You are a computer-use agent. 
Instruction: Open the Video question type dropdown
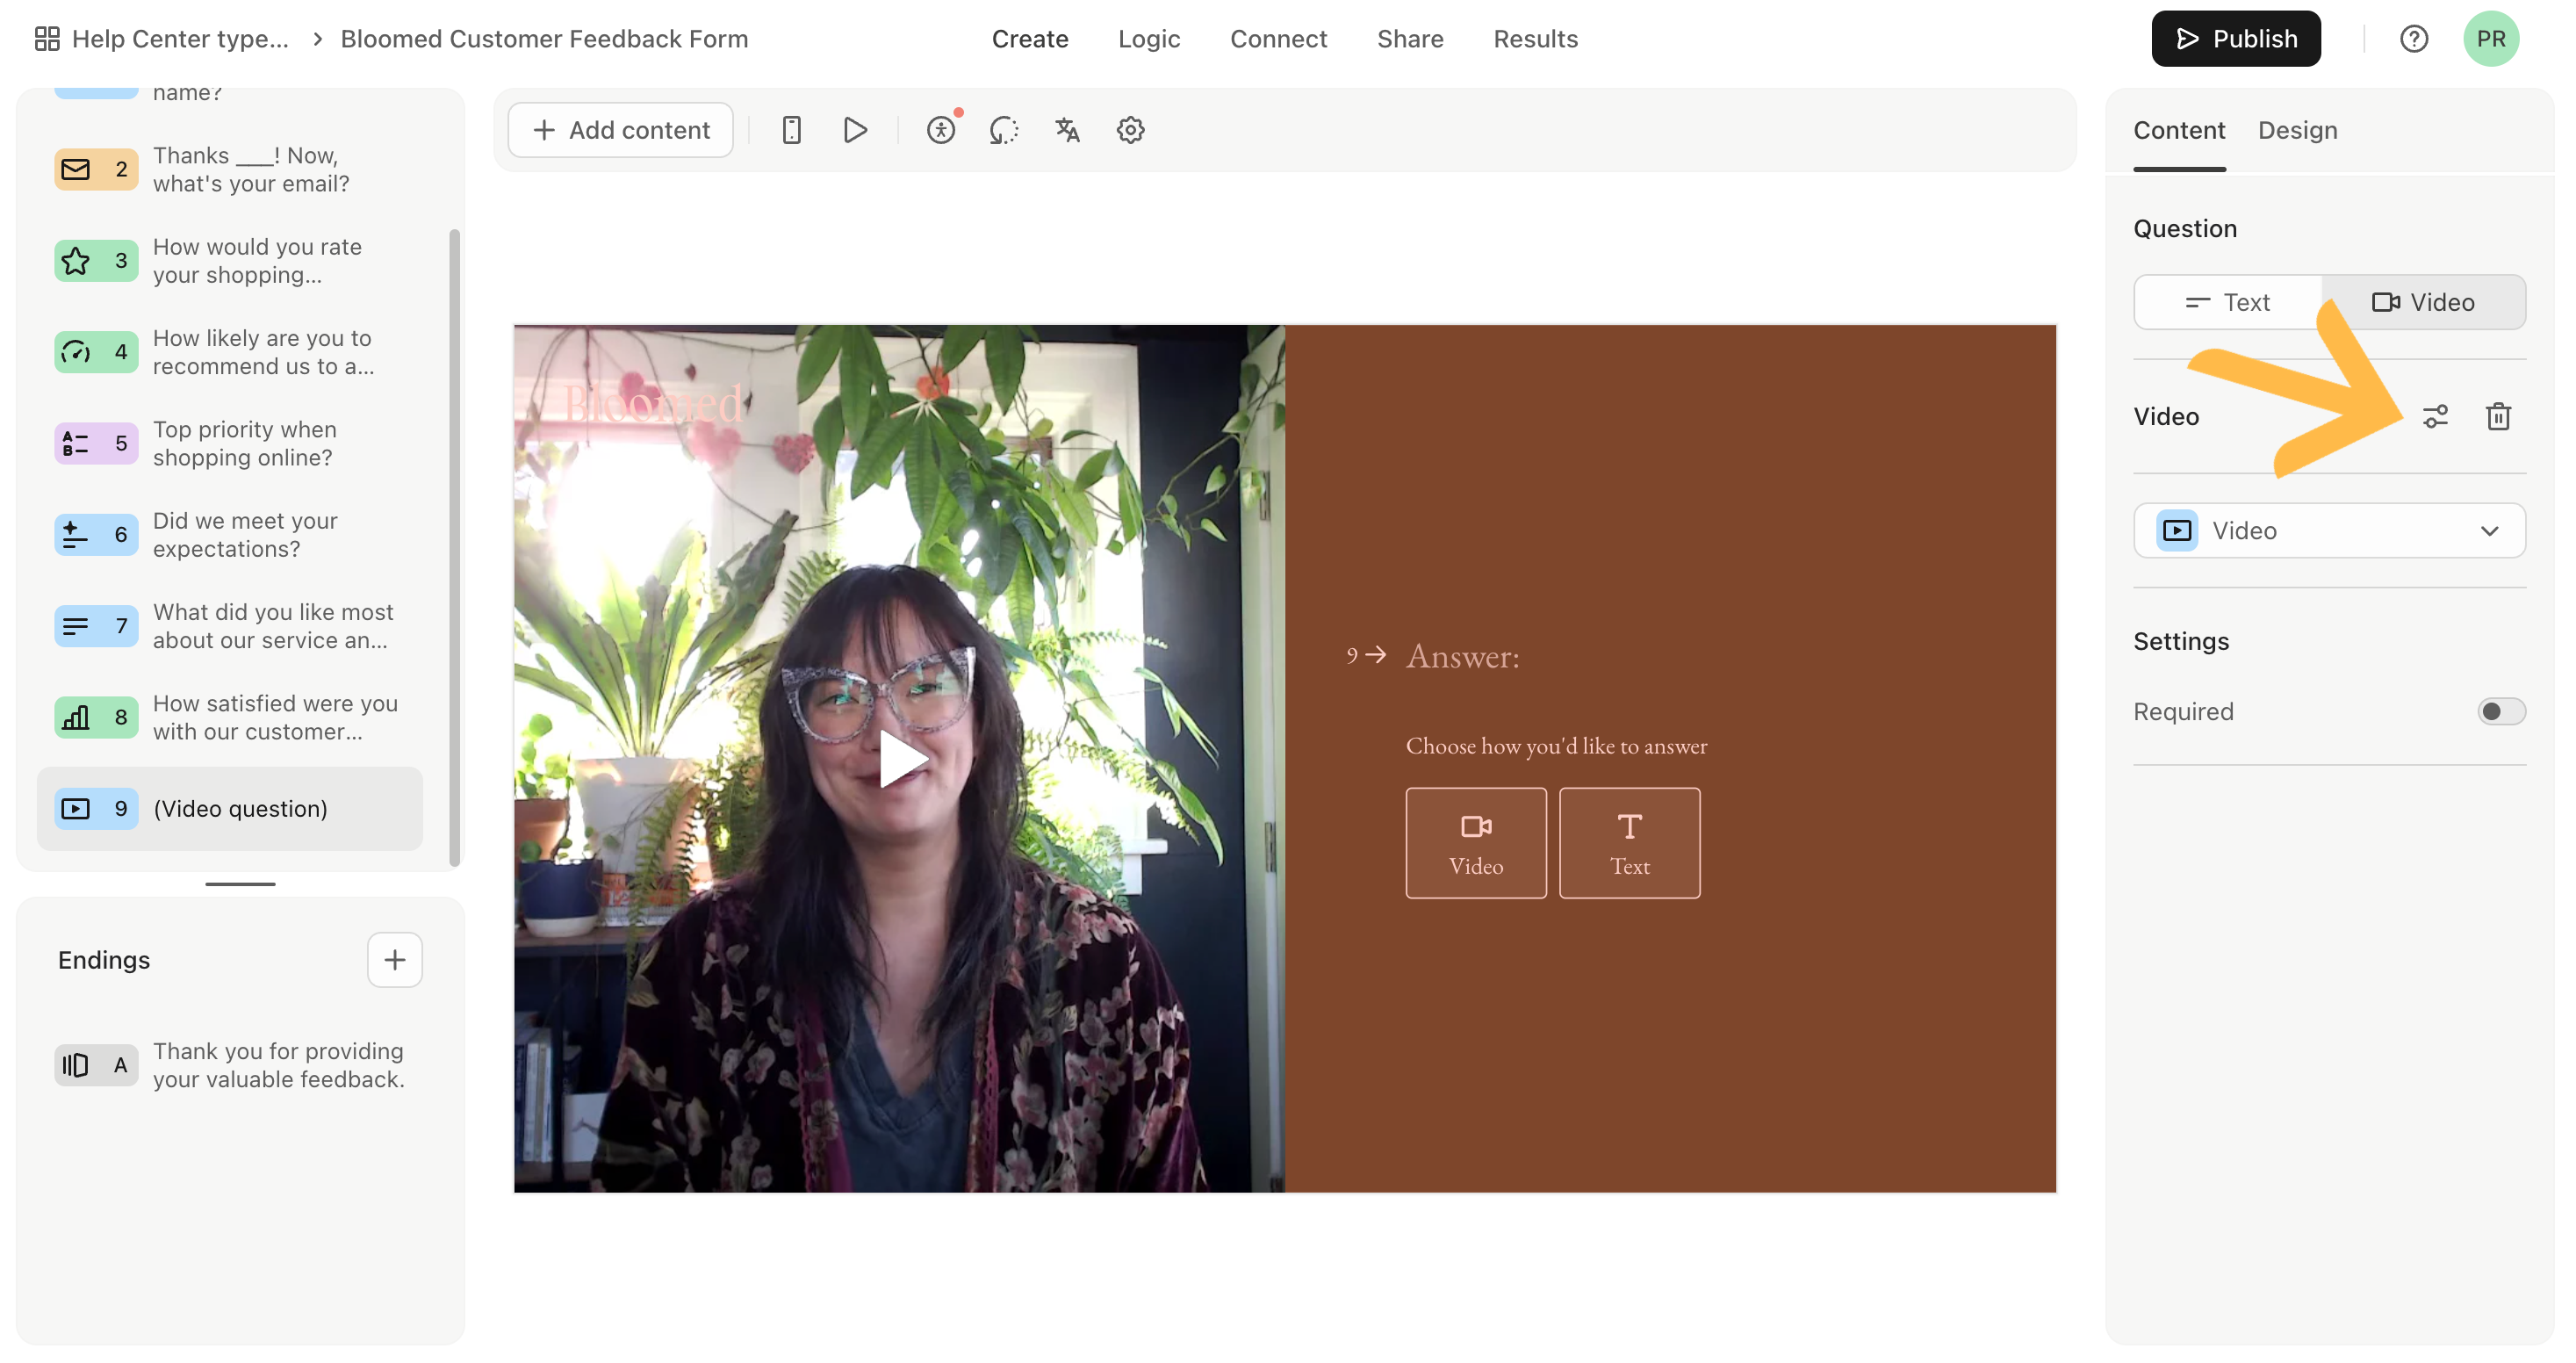[2329, 530]
